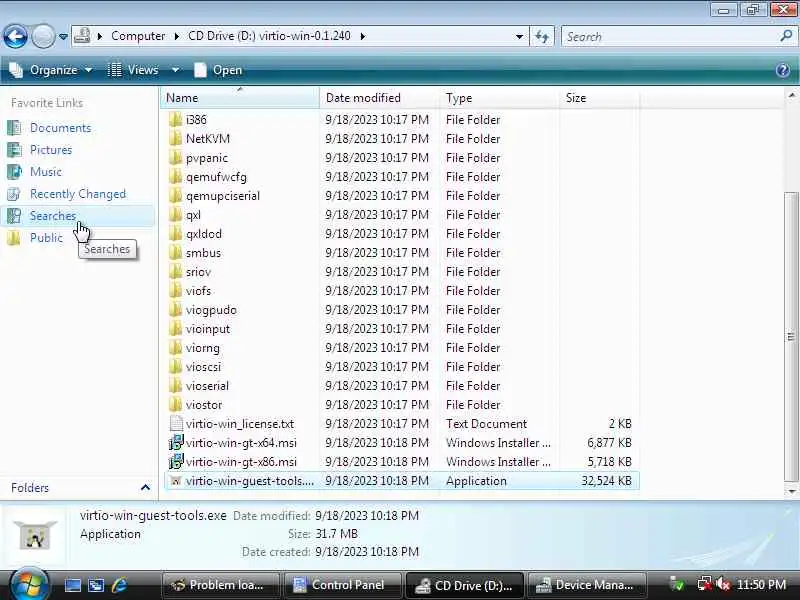Sort by the Name column header
Screen dimensions: 800x600
click(240, 97)
